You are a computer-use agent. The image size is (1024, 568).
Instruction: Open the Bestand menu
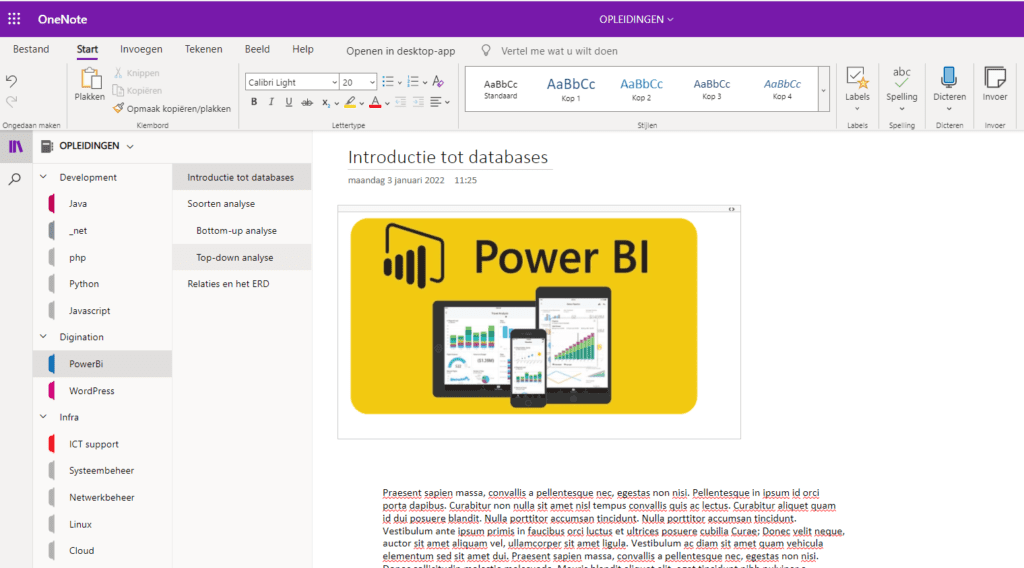point(31,49)
